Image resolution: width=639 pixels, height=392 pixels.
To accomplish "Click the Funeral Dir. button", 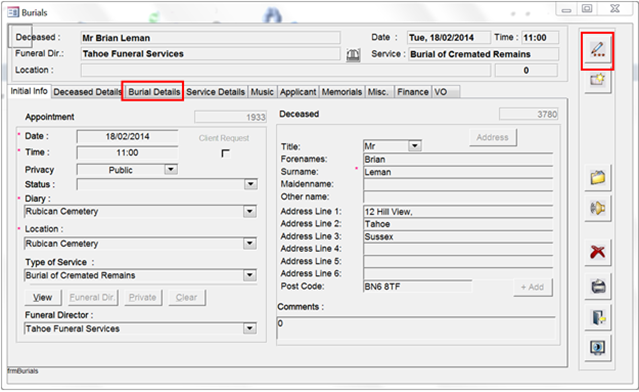I will (92, 297).
